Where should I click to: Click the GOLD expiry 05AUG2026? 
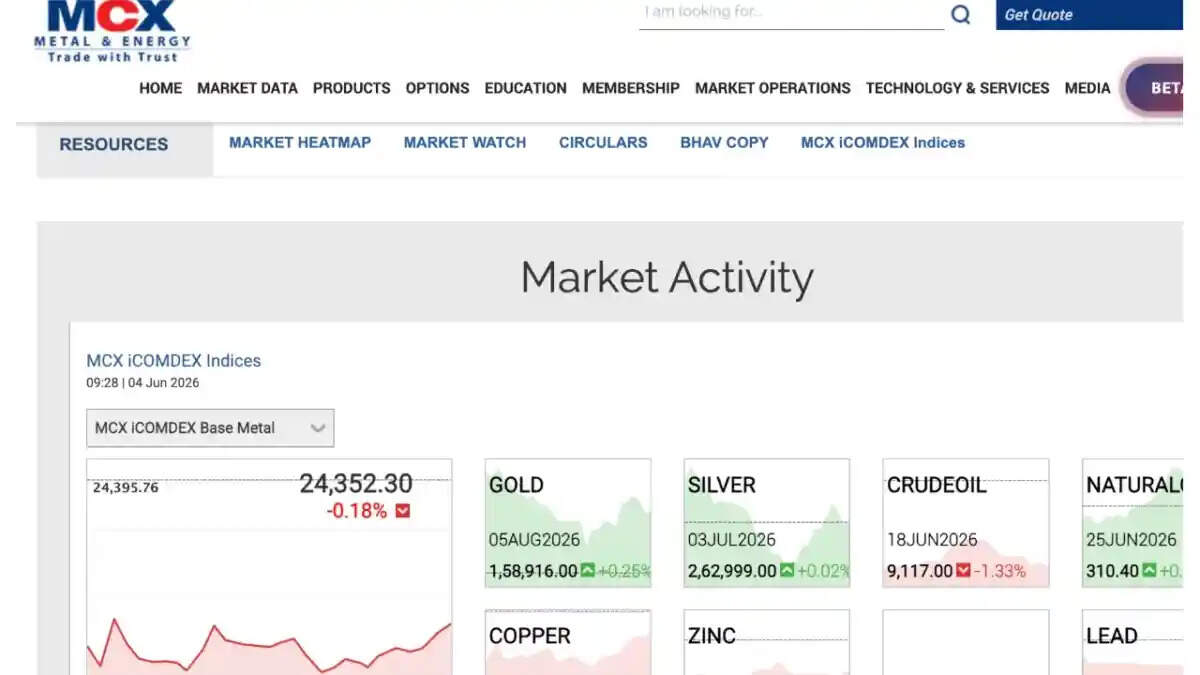[534, 540]
